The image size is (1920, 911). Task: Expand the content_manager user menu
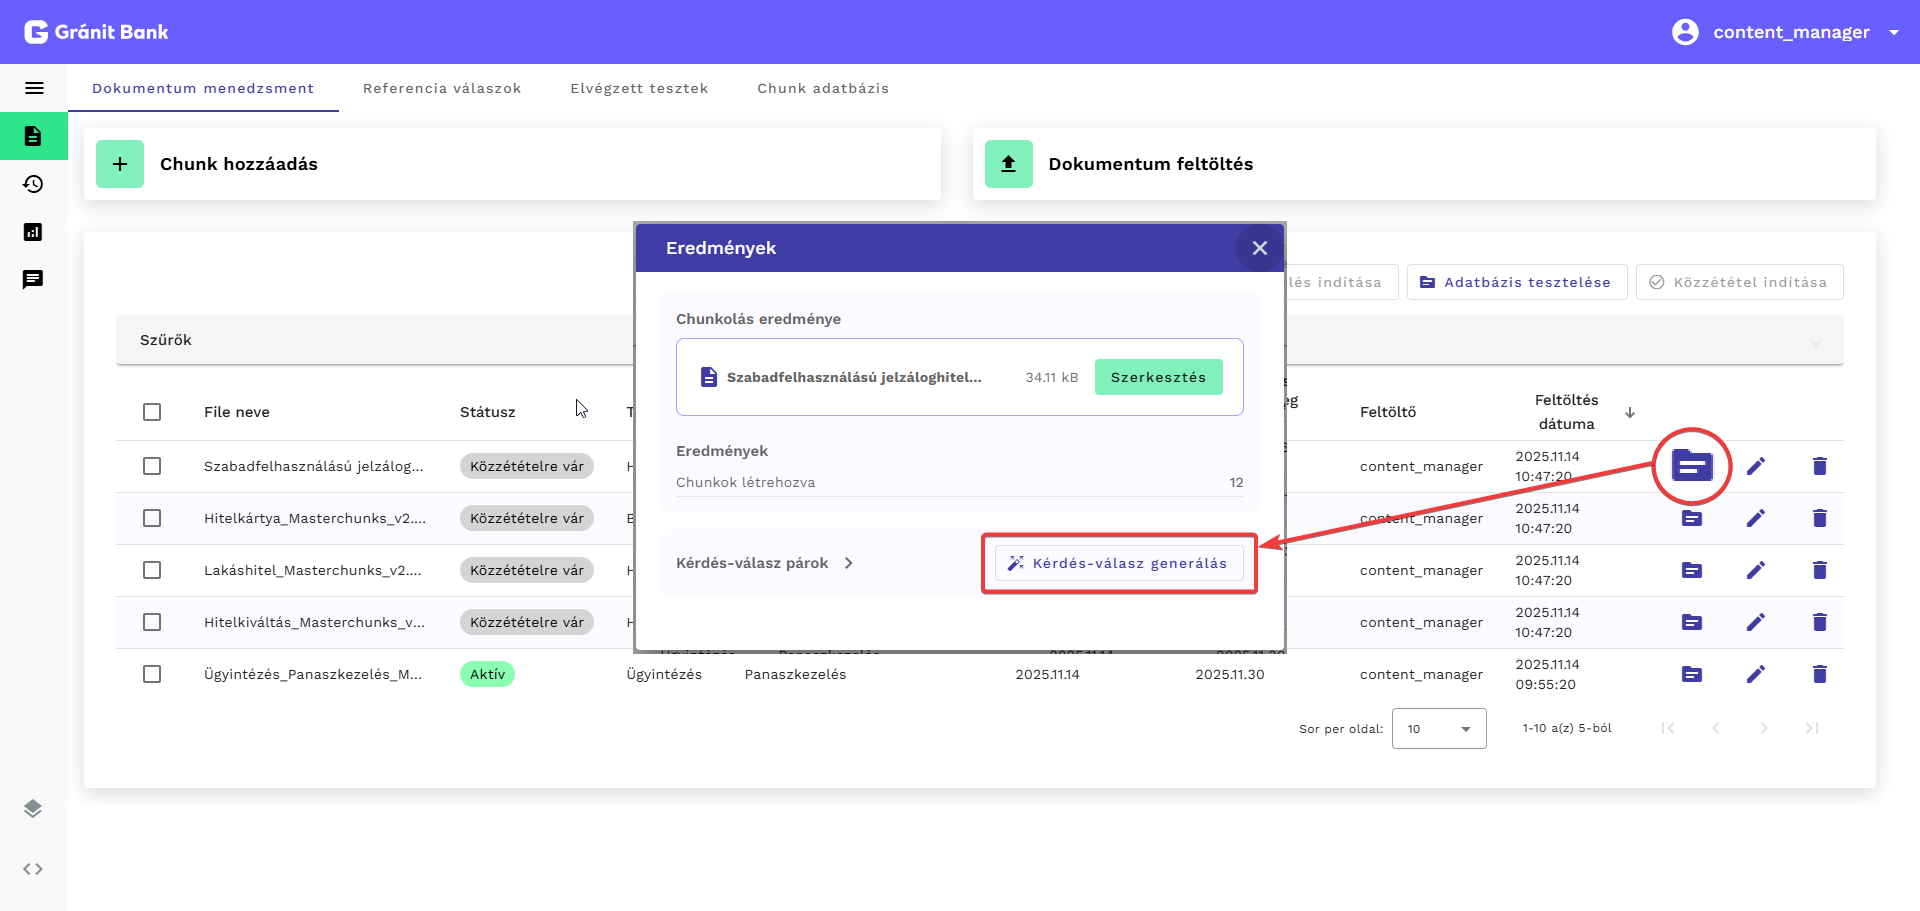point(1893,32)
